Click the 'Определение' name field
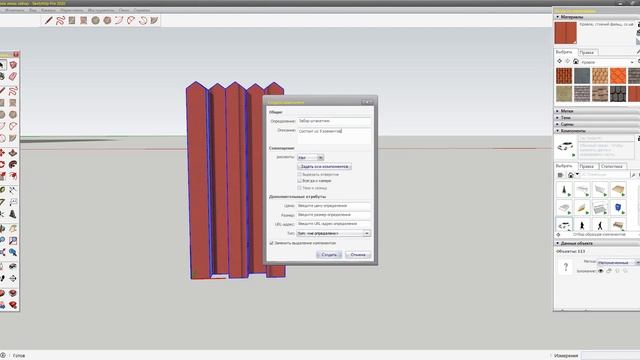 pyautogui.click(x=334, y=121)
